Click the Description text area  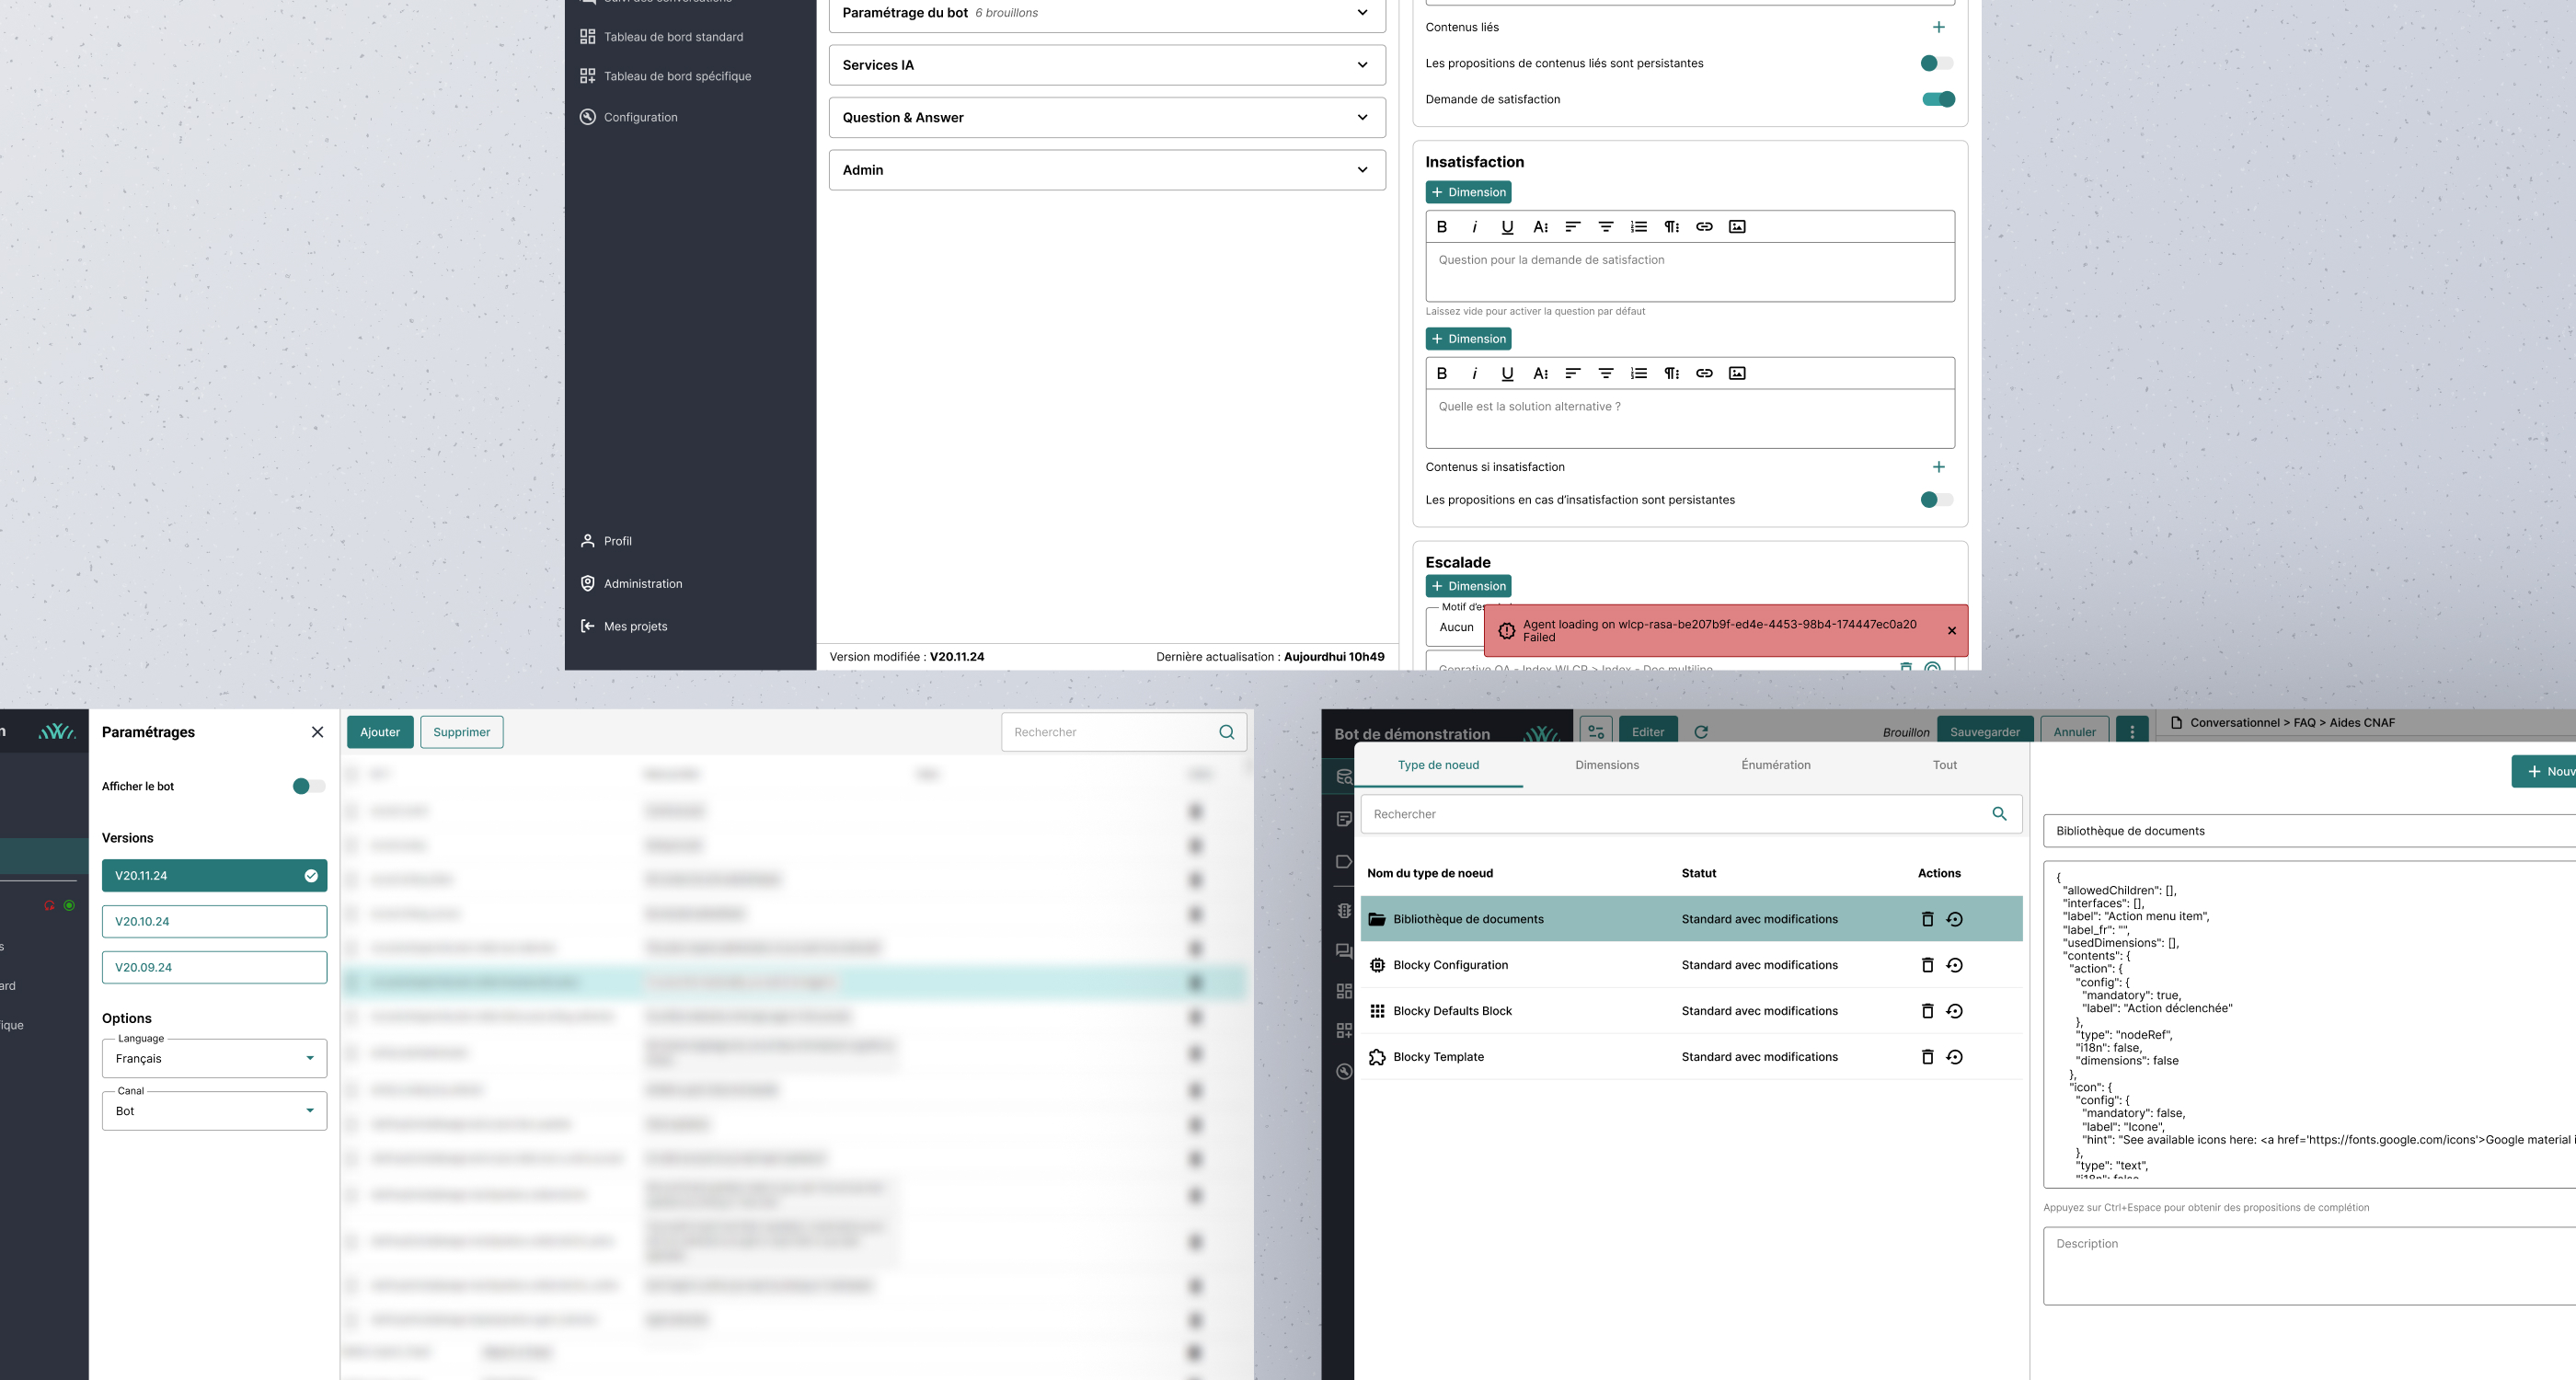tap(2310, 1266)
